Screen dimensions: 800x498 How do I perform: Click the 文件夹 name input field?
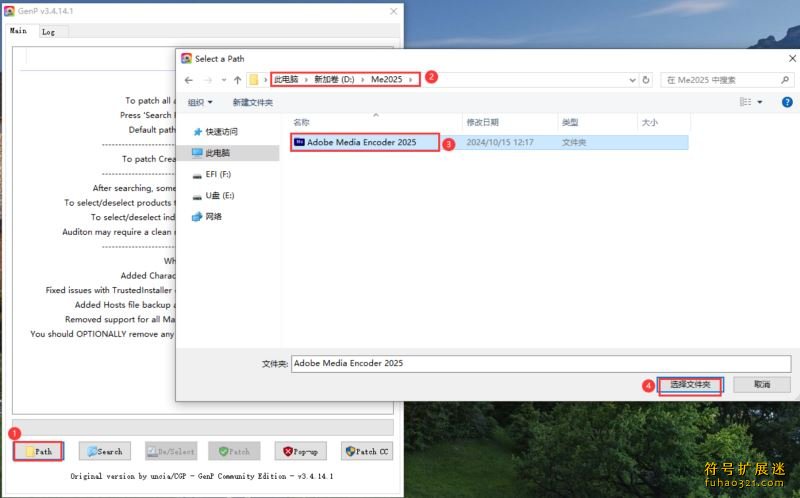coord(541,363)
